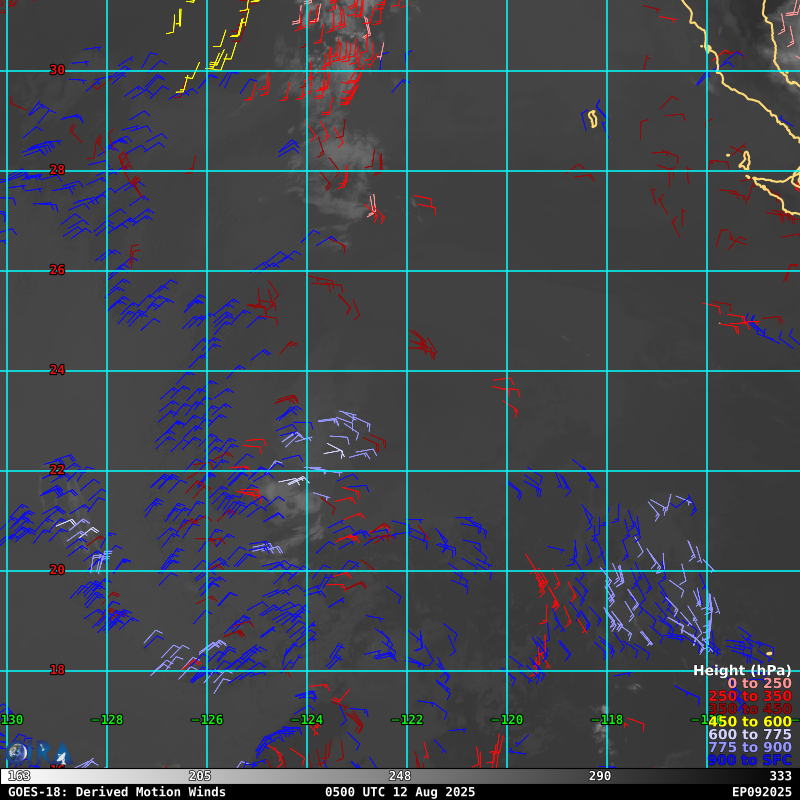
Task: Click the 205 value on the grayscale colorbar
Action: pos(200,776)
